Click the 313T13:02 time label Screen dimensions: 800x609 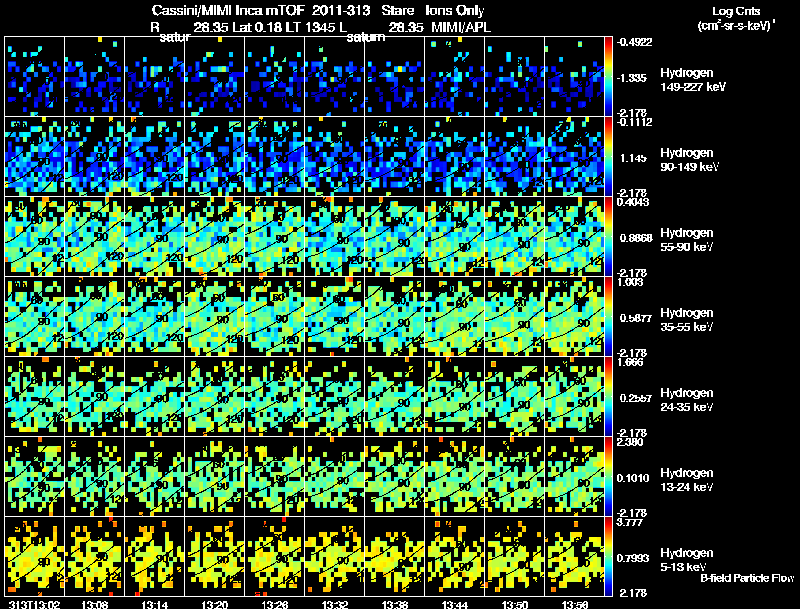[x=35, y=604]
